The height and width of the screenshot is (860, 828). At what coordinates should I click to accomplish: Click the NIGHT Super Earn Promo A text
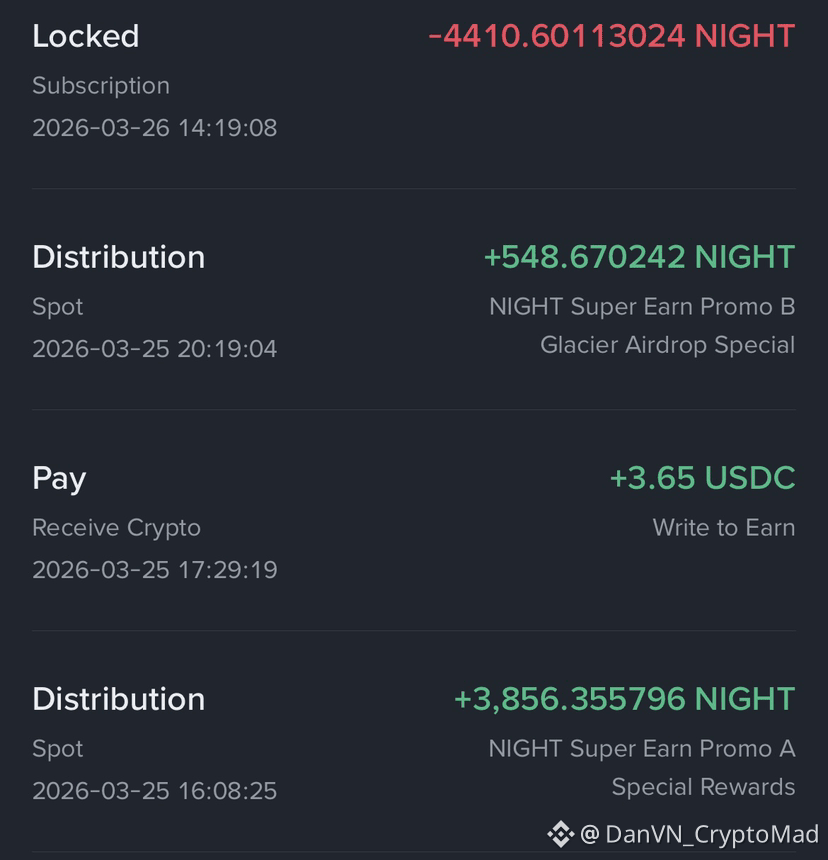(x=642, y=749)
